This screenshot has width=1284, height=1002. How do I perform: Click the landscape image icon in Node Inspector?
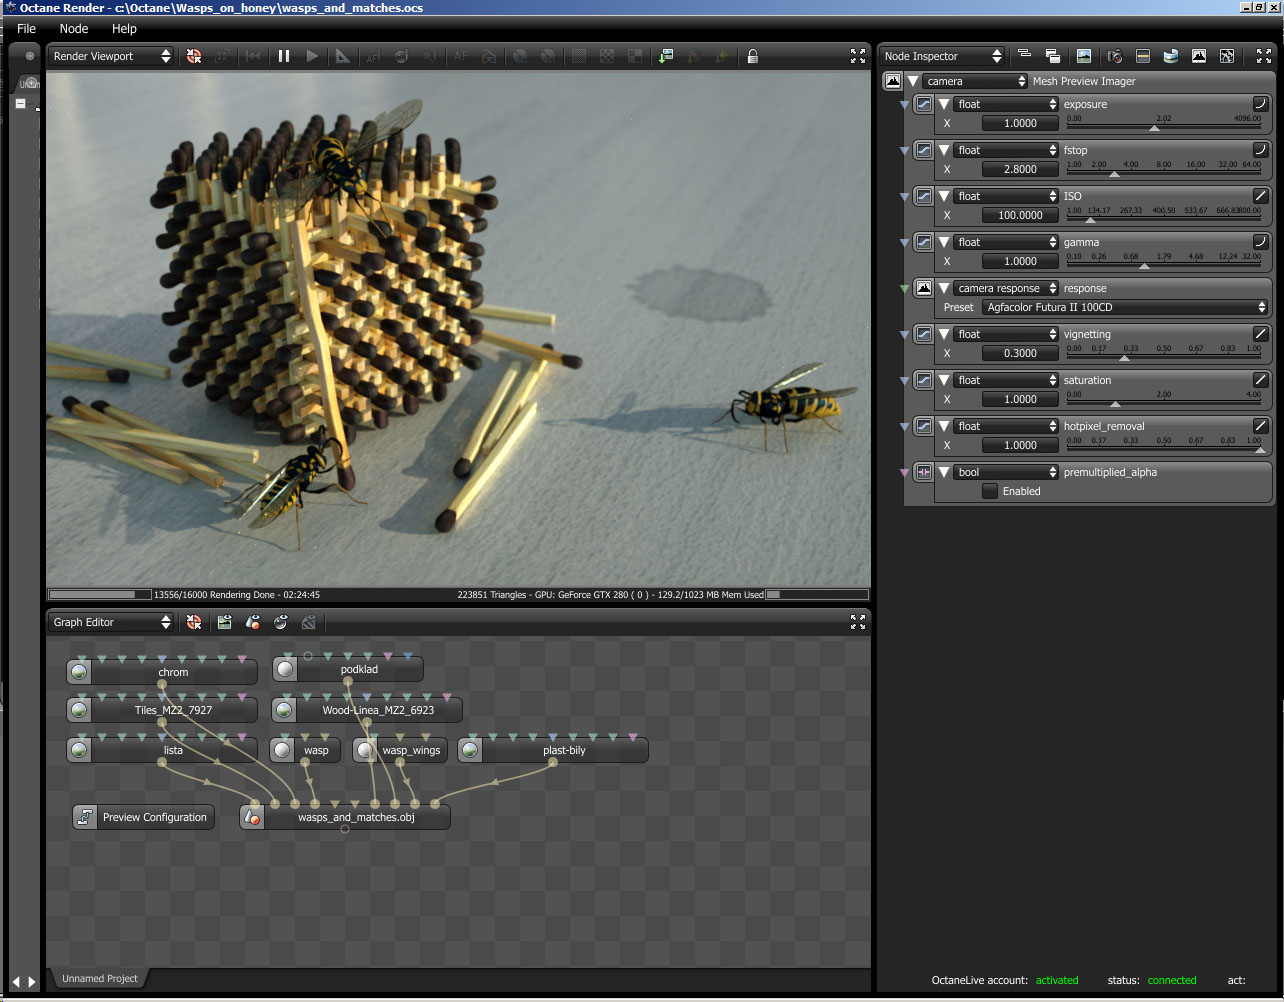[x=1084, y=57]
